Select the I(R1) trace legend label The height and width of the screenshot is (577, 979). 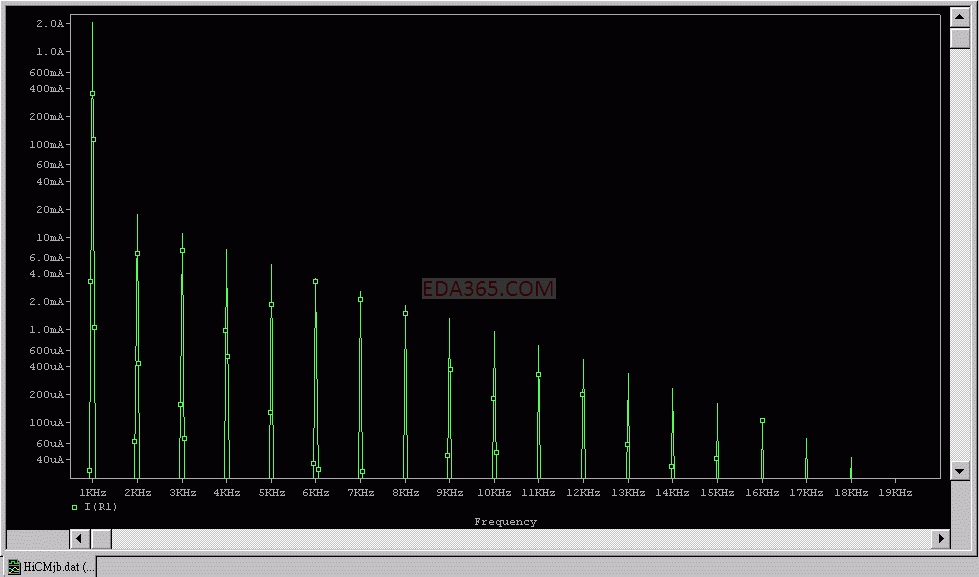101,507
